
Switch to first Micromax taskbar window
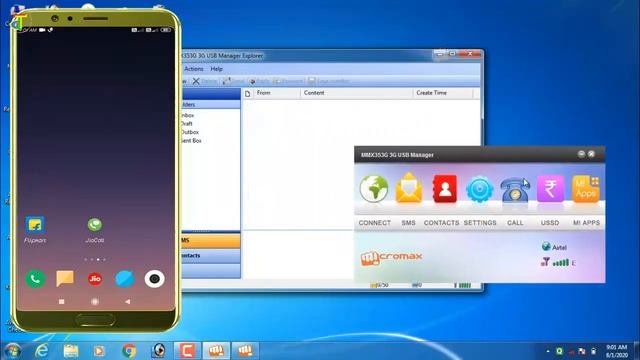pyautogui.click(x=216, y=351)
